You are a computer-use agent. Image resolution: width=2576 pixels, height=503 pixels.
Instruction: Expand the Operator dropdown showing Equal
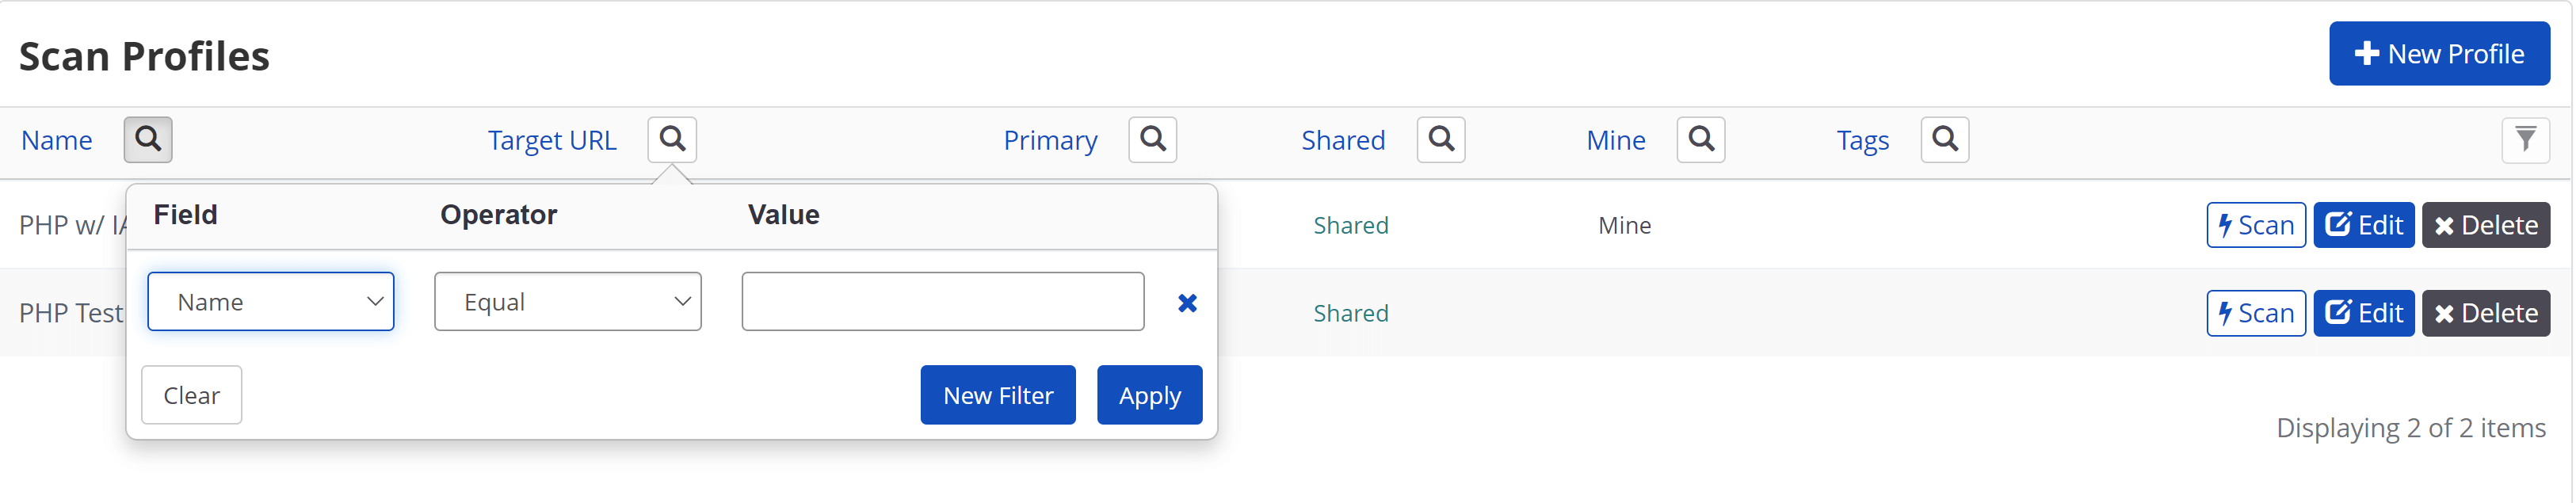point(568,302)
